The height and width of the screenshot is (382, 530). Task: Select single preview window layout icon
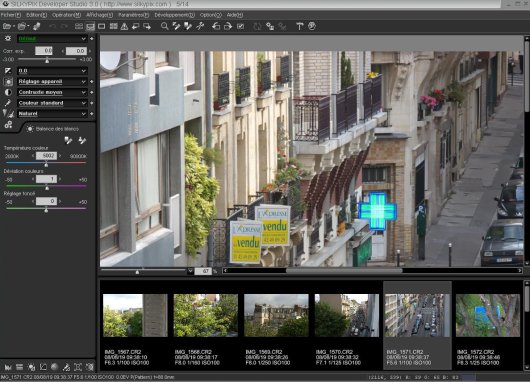coord(101,26)
